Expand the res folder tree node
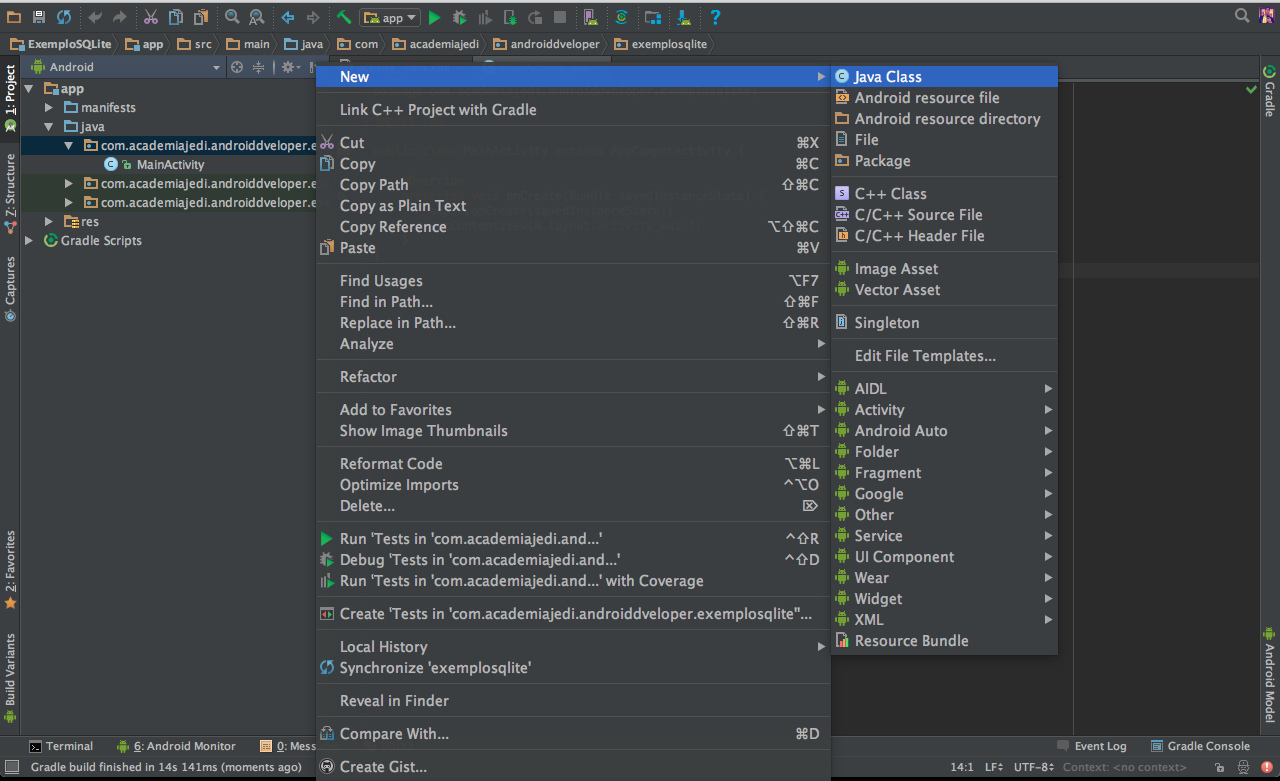The width and height of the screenshot is (1280, 781). tap(49, 221)
